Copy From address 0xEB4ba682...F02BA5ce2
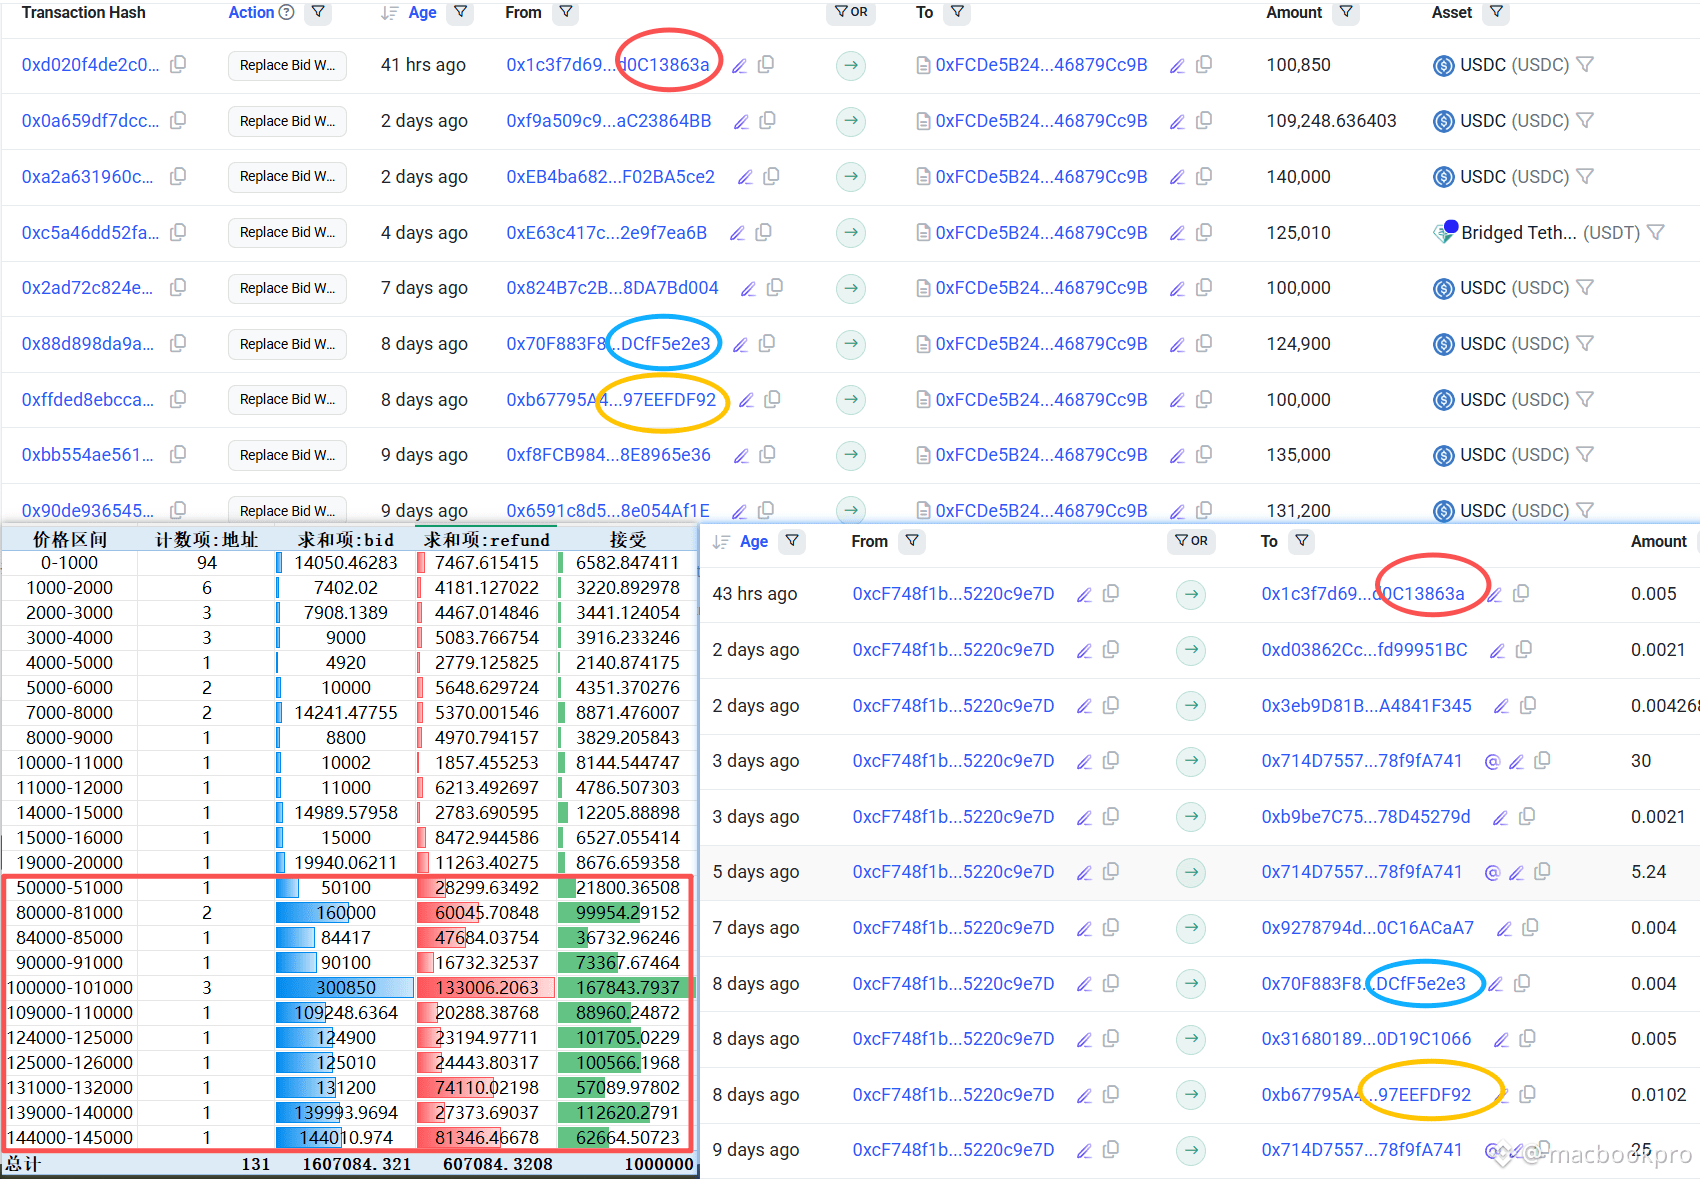 [771, 176]
